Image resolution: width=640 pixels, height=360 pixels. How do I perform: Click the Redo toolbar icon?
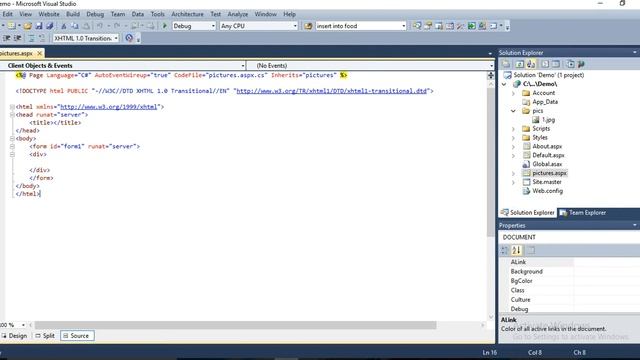[117, 26]
